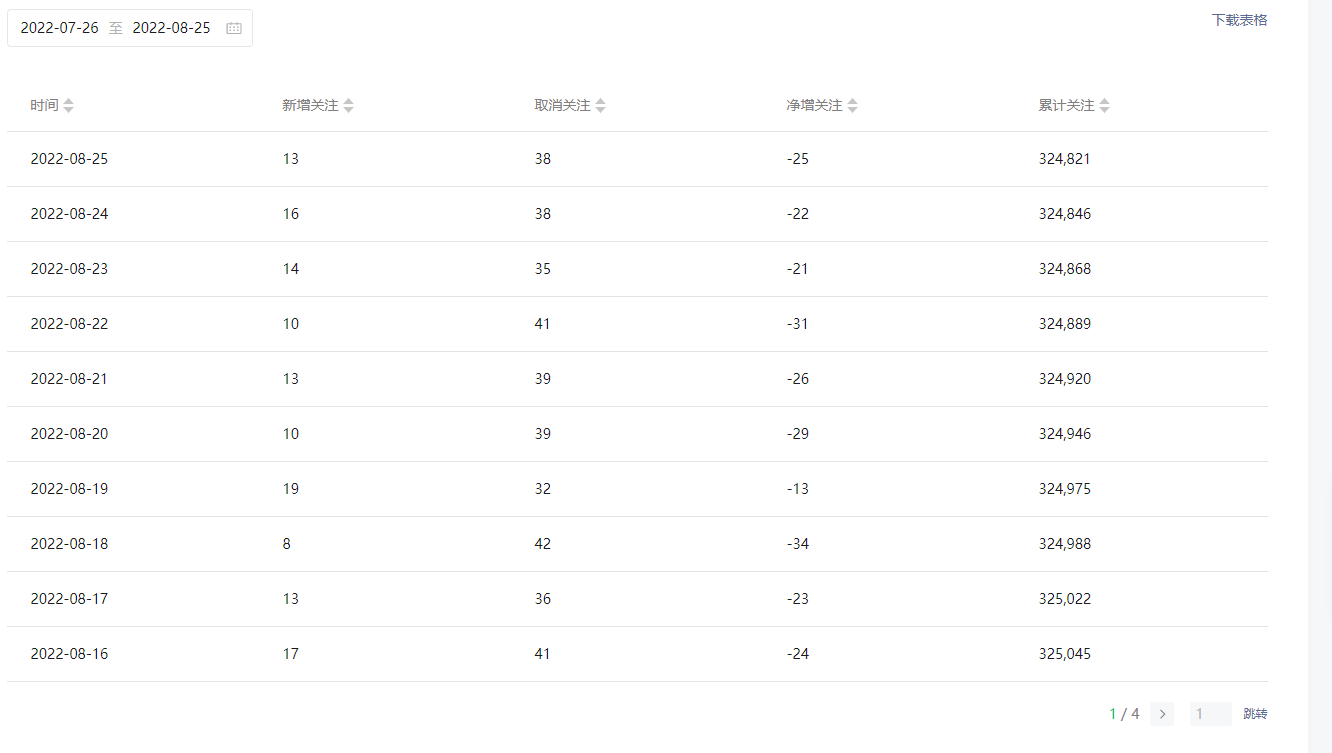Focus the page number input box

1211,714
